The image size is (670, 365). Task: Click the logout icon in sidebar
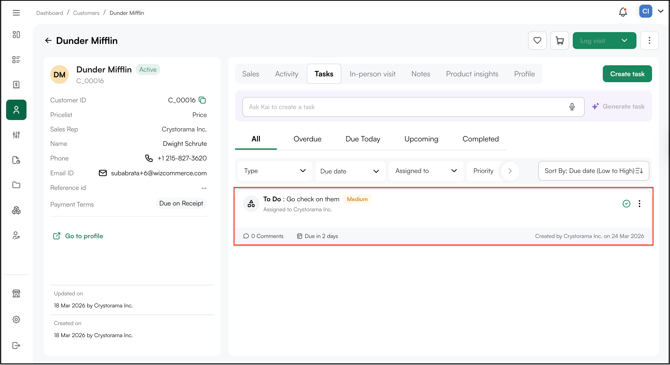(16, 345)
